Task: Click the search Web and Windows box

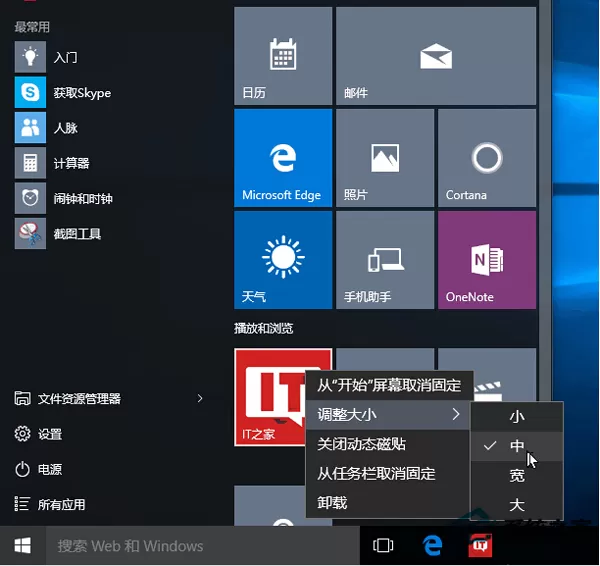Action: [x=203, y=546]
